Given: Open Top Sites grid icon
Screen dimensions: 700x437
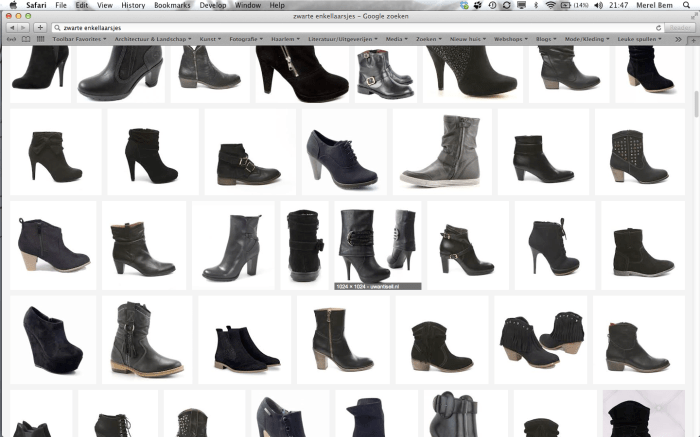Looking at the screenshot, I should pos(38,39).
